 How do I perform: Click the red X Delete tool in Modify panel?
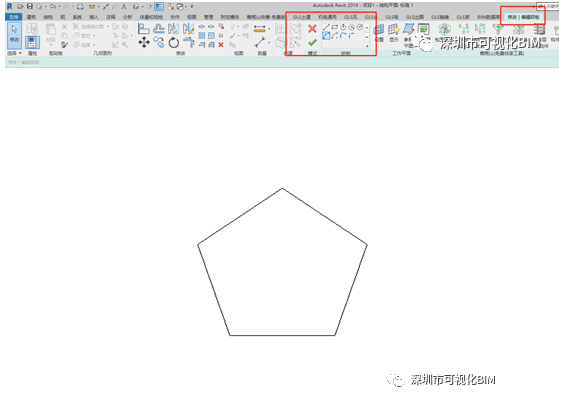click(x=221, y=45)
